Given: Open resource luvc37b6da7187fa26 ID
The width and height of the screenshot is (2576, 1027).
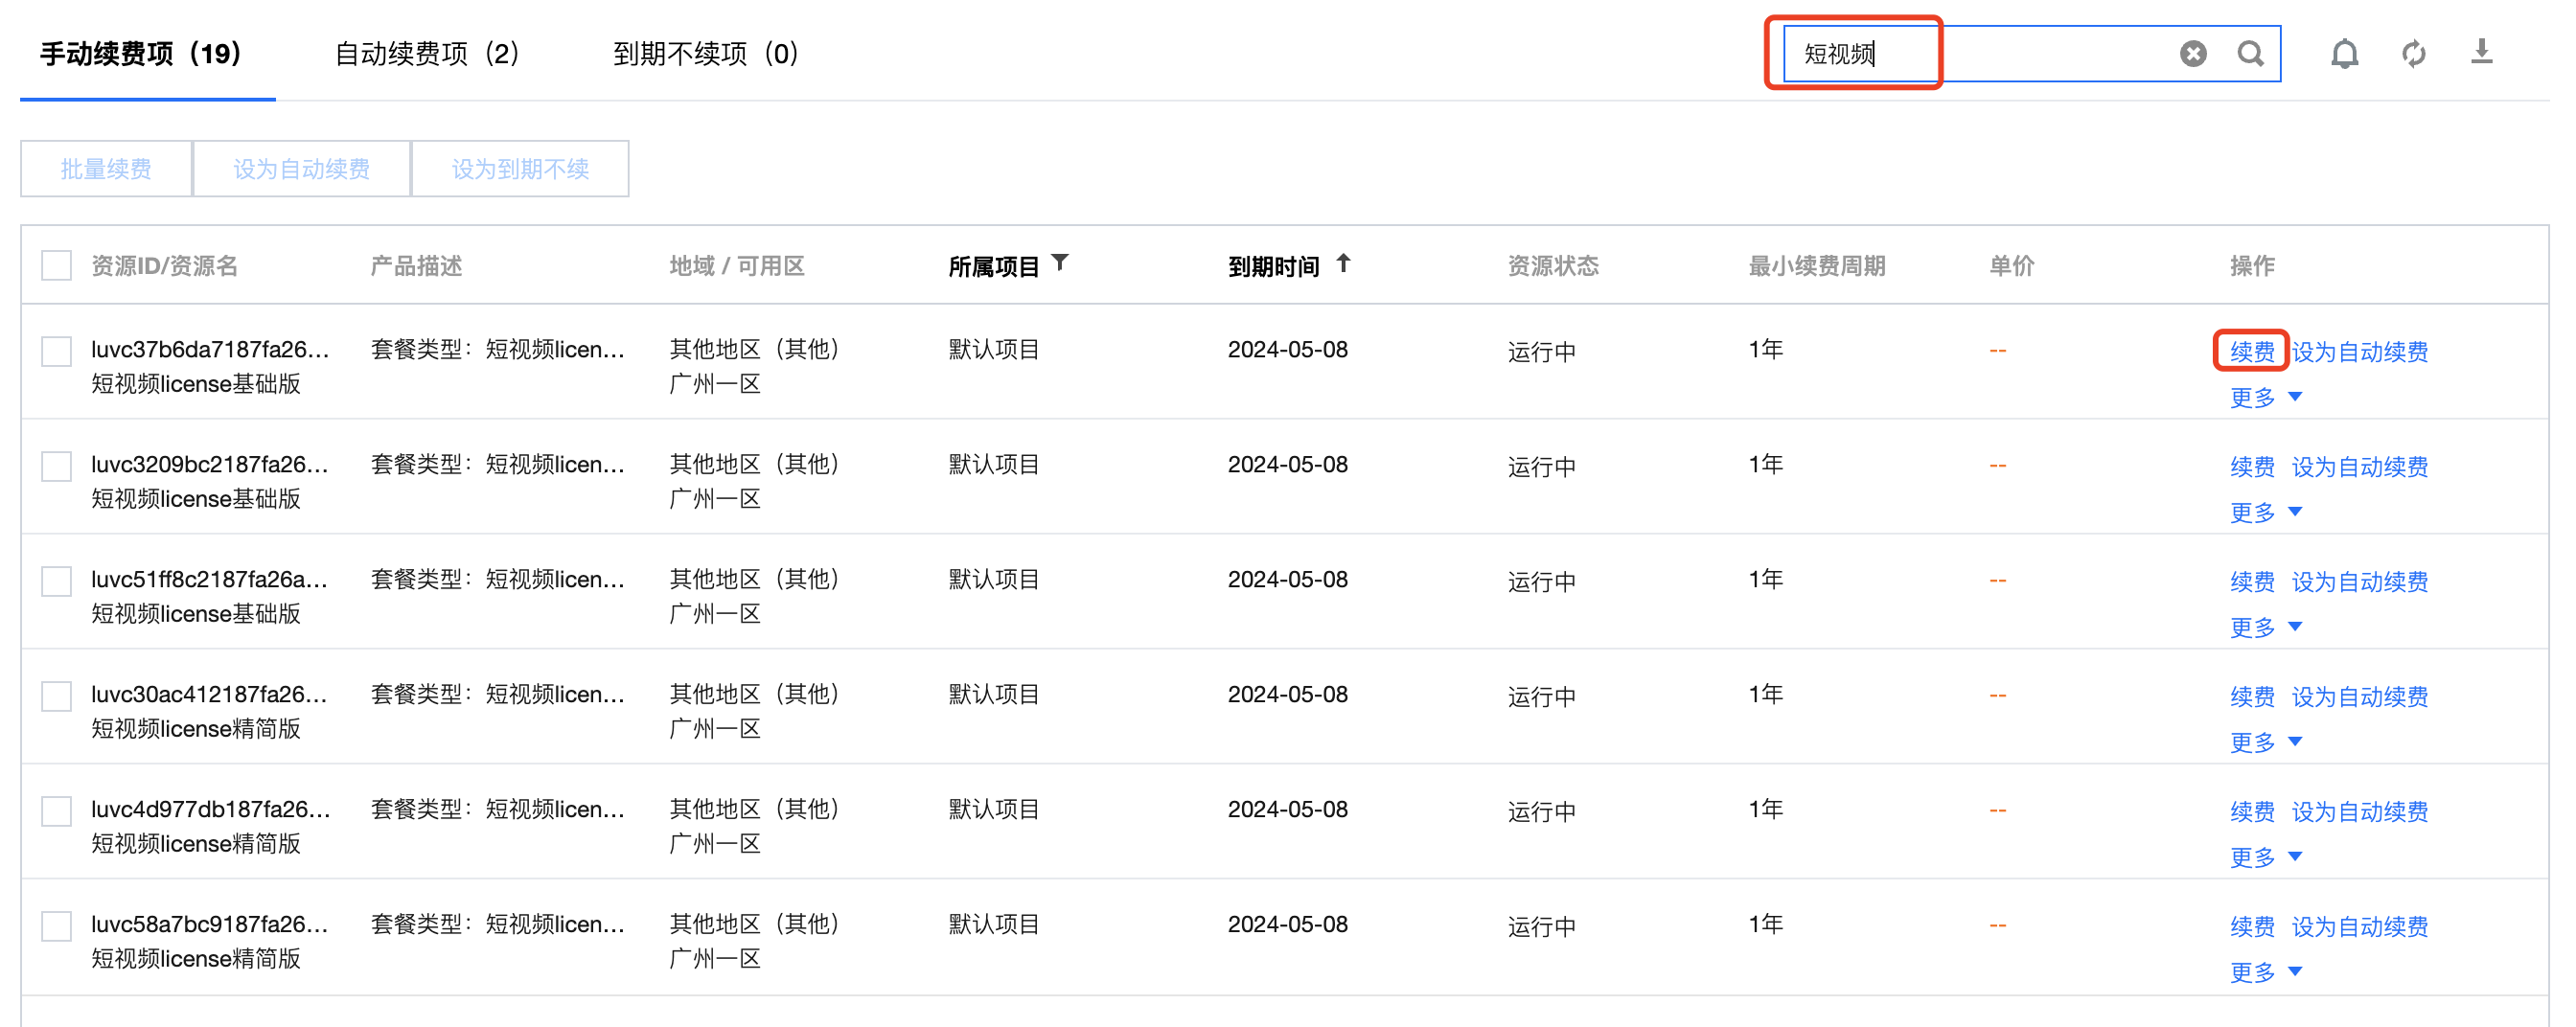Looking at the screenshot, I should pyautogui.click(x=210, y=350).
